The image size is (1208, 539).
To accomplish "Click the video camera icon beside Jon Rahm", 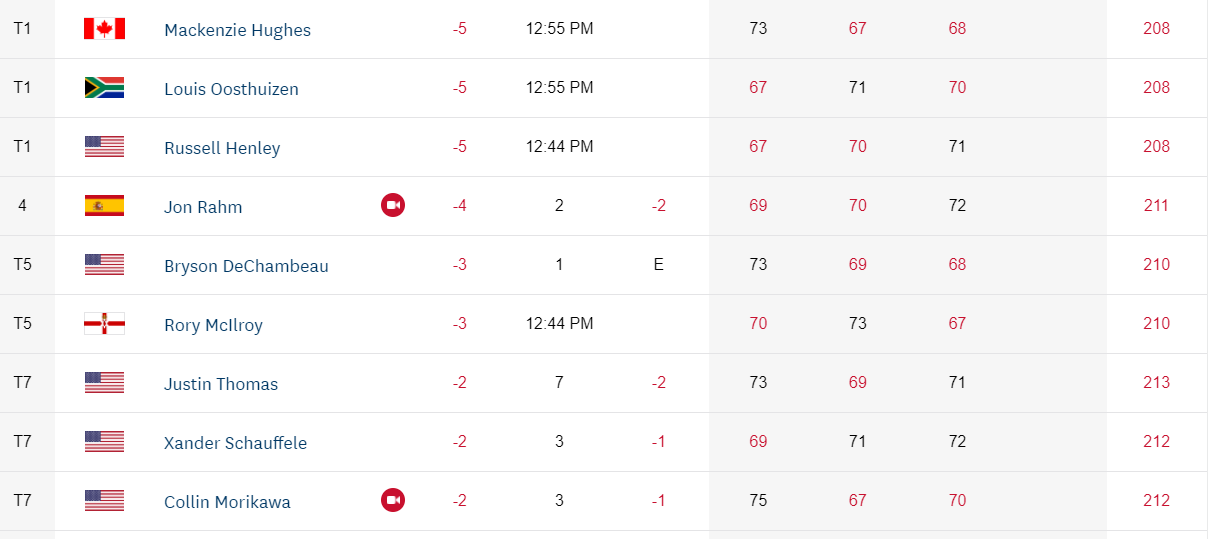I will (393, 206).
